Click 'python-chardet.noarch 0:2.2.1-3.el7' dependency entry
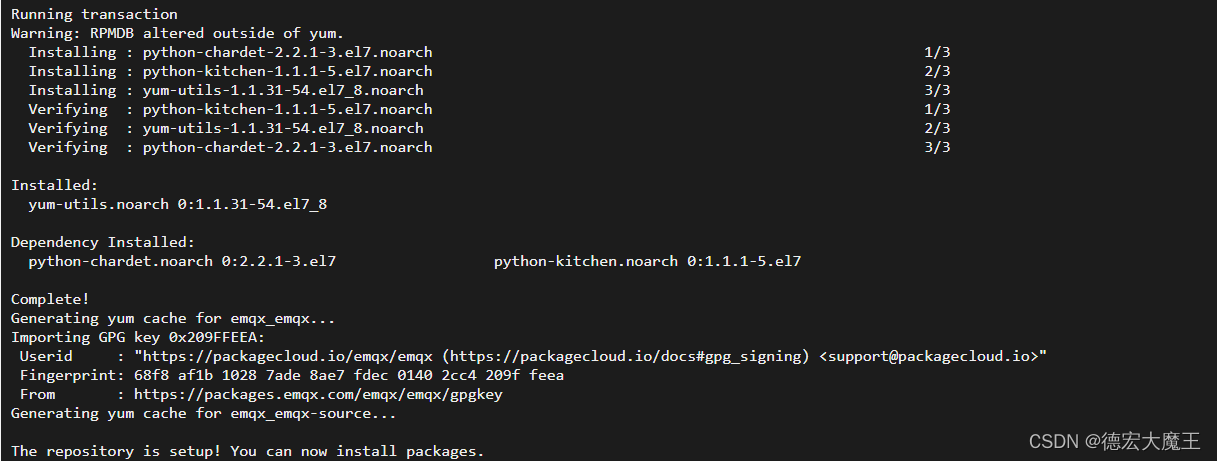The height and width of the screenshot is (461, 1217). point(182,261)
